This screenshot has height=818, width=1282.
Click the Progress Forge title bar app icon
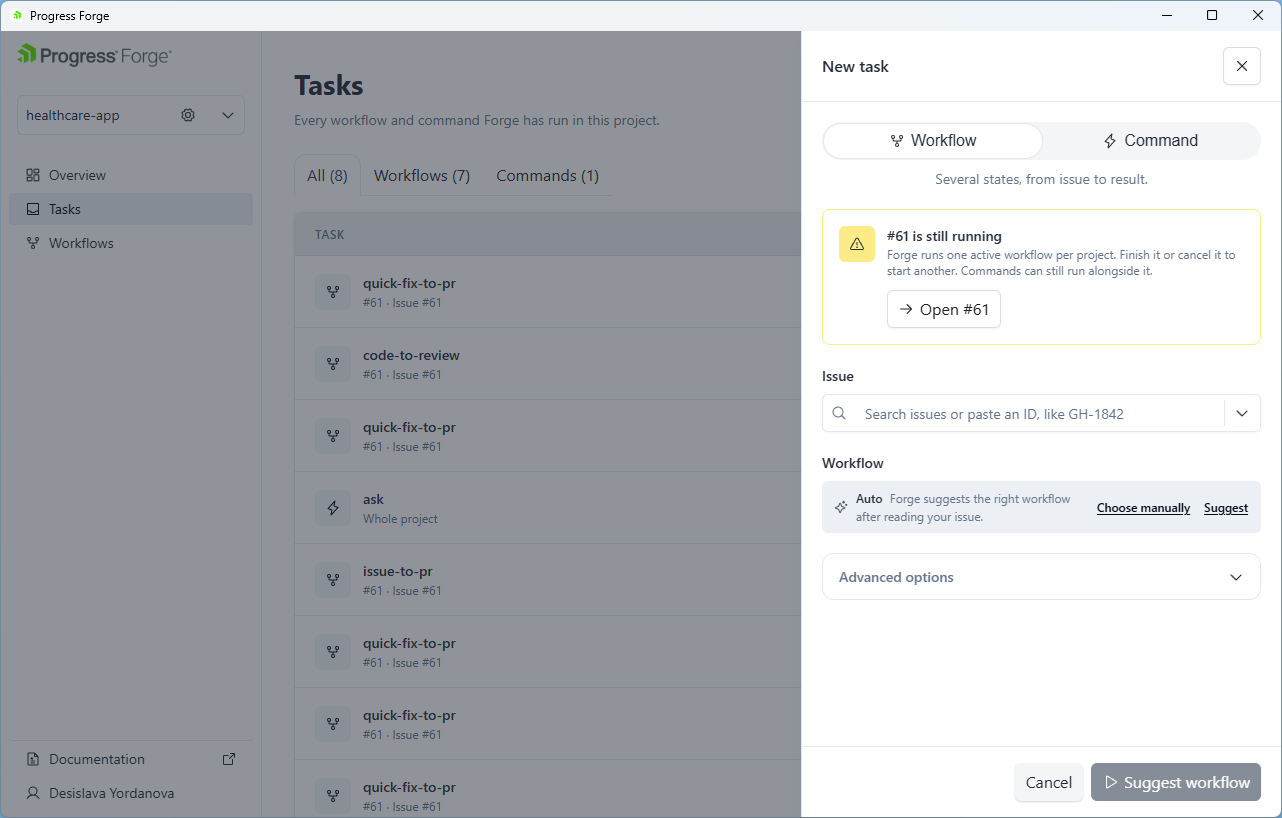point(17,15)
